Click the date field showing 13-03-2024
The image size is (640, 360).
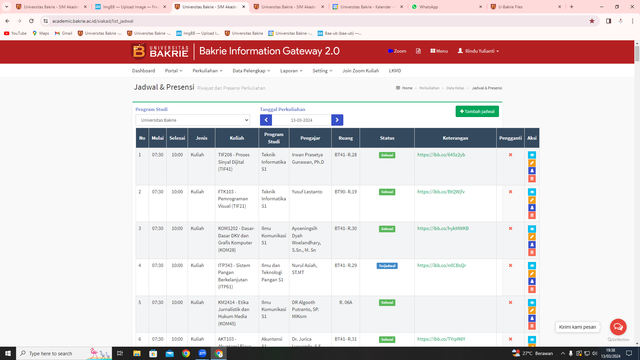(x=302, y=120)
